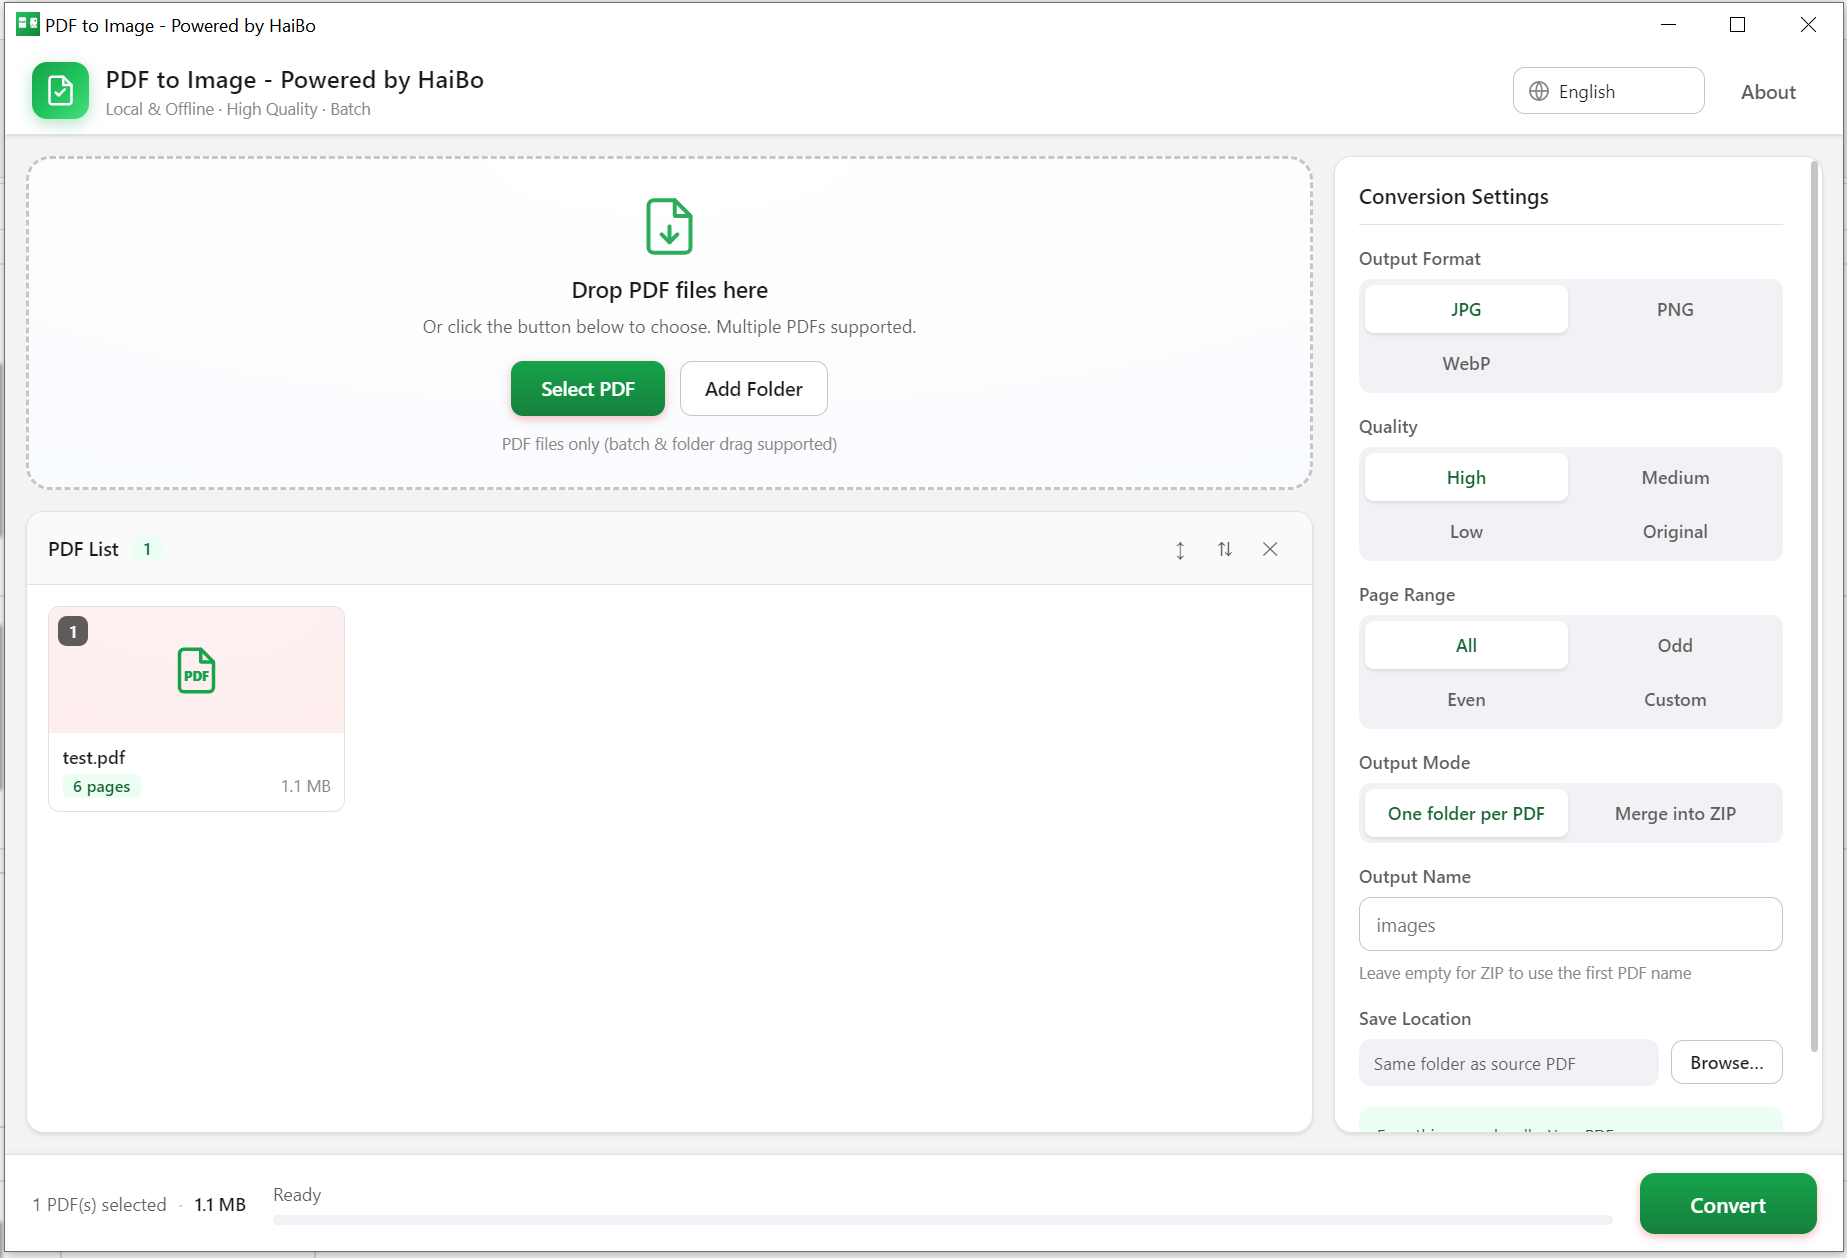Click the Save Location path field

pos(1508,1063)
